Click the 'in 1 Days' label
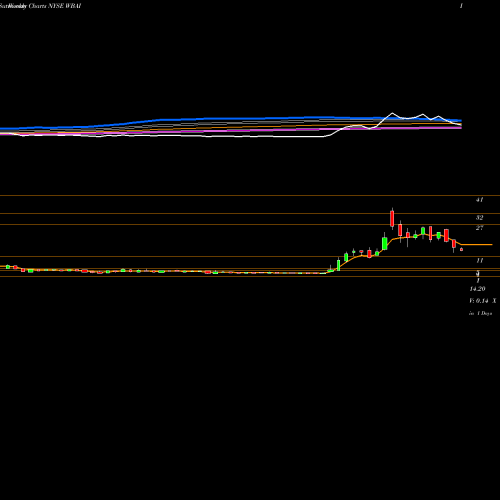The height and width of the screenshot is (500, 500). pyautogui.click(x=480, y=313)
